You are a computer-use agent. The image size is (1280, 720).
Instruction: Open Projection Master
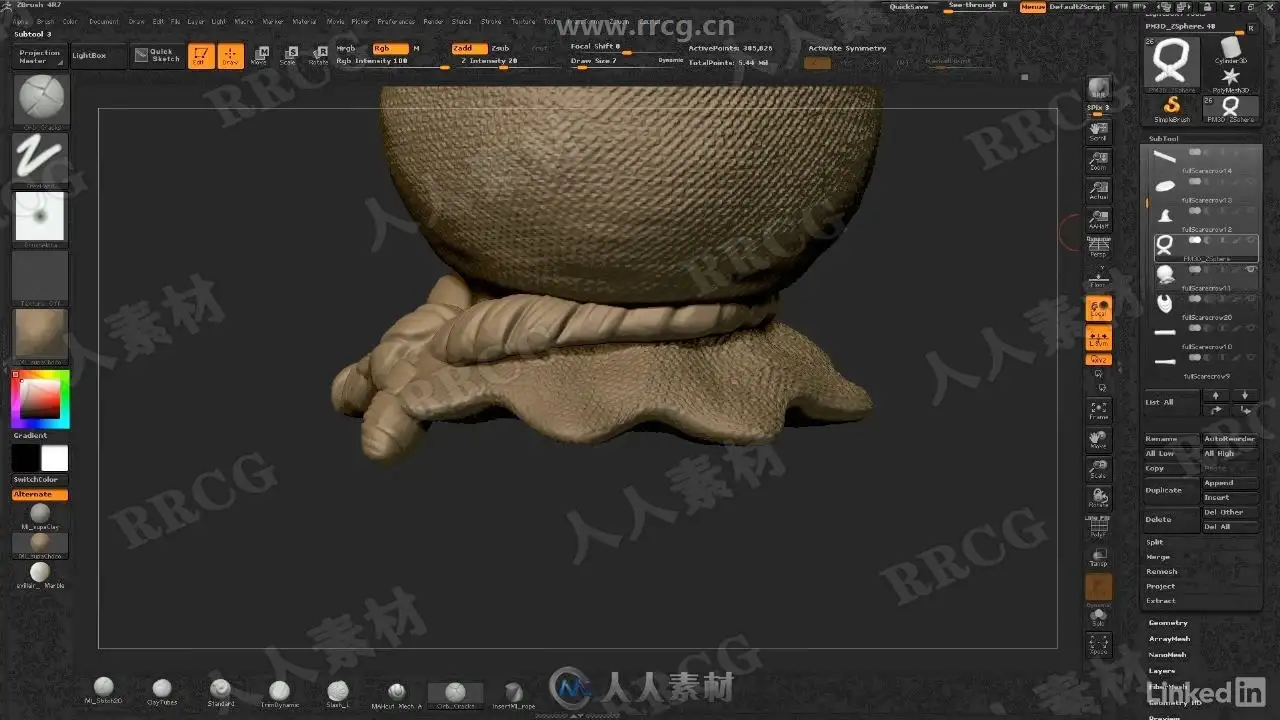[x=40, y=57]
